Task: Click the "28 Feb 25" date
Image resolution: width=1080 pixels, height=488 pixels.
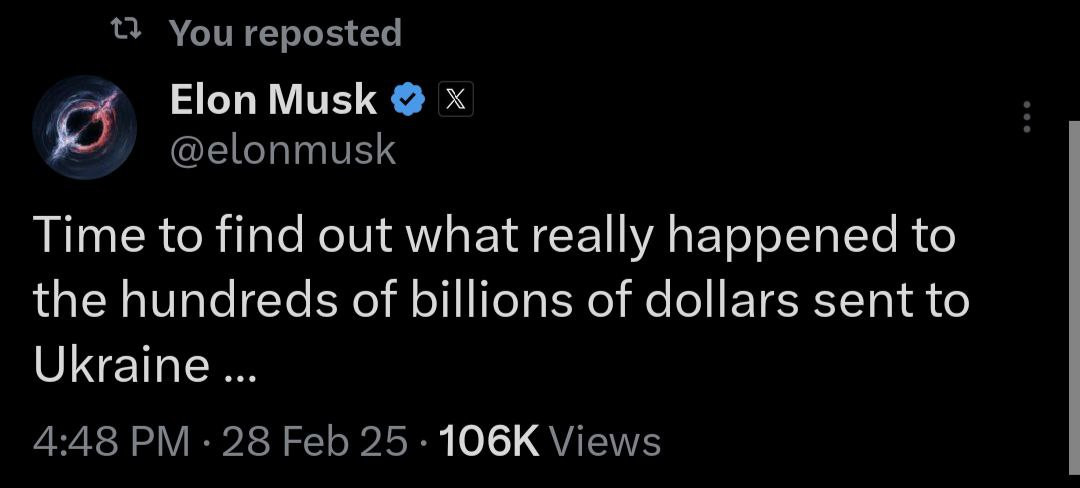Action: pos(315,441)
